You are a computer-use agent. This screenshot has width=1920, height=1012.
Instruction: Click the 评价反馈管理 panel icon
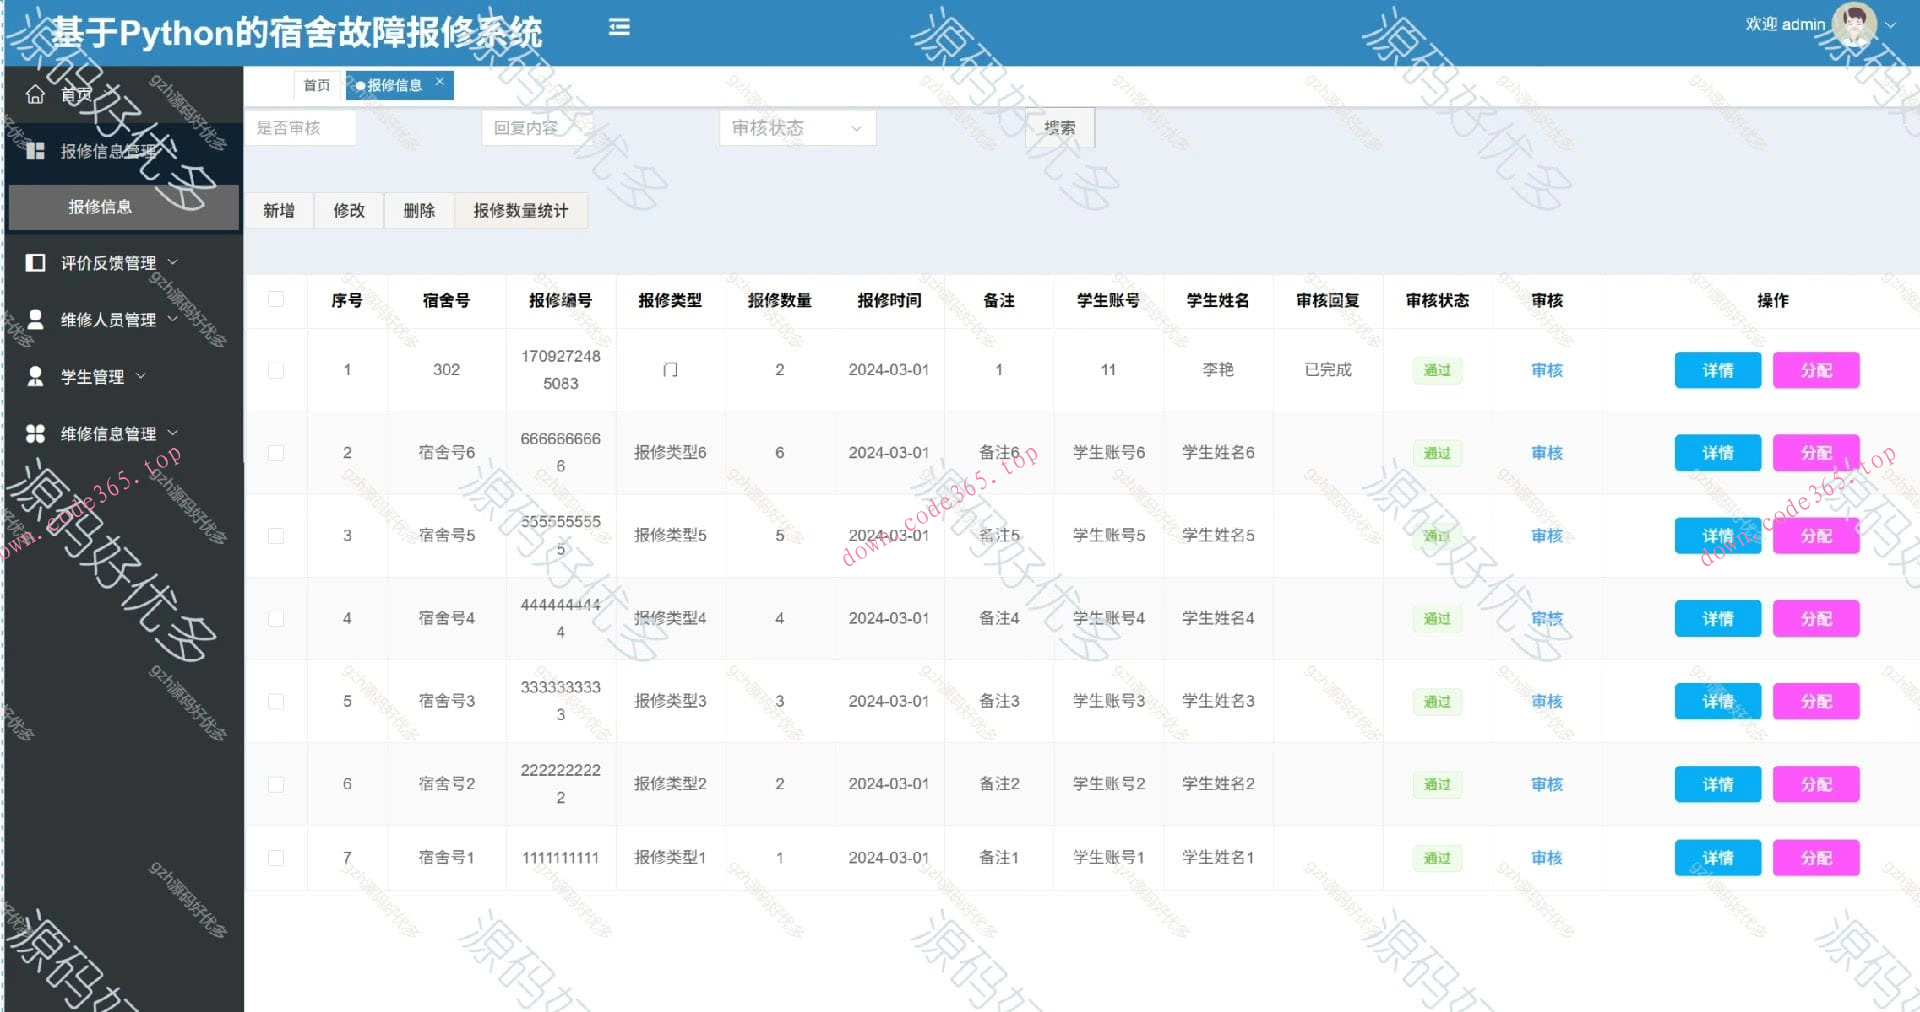coord(36,262)
